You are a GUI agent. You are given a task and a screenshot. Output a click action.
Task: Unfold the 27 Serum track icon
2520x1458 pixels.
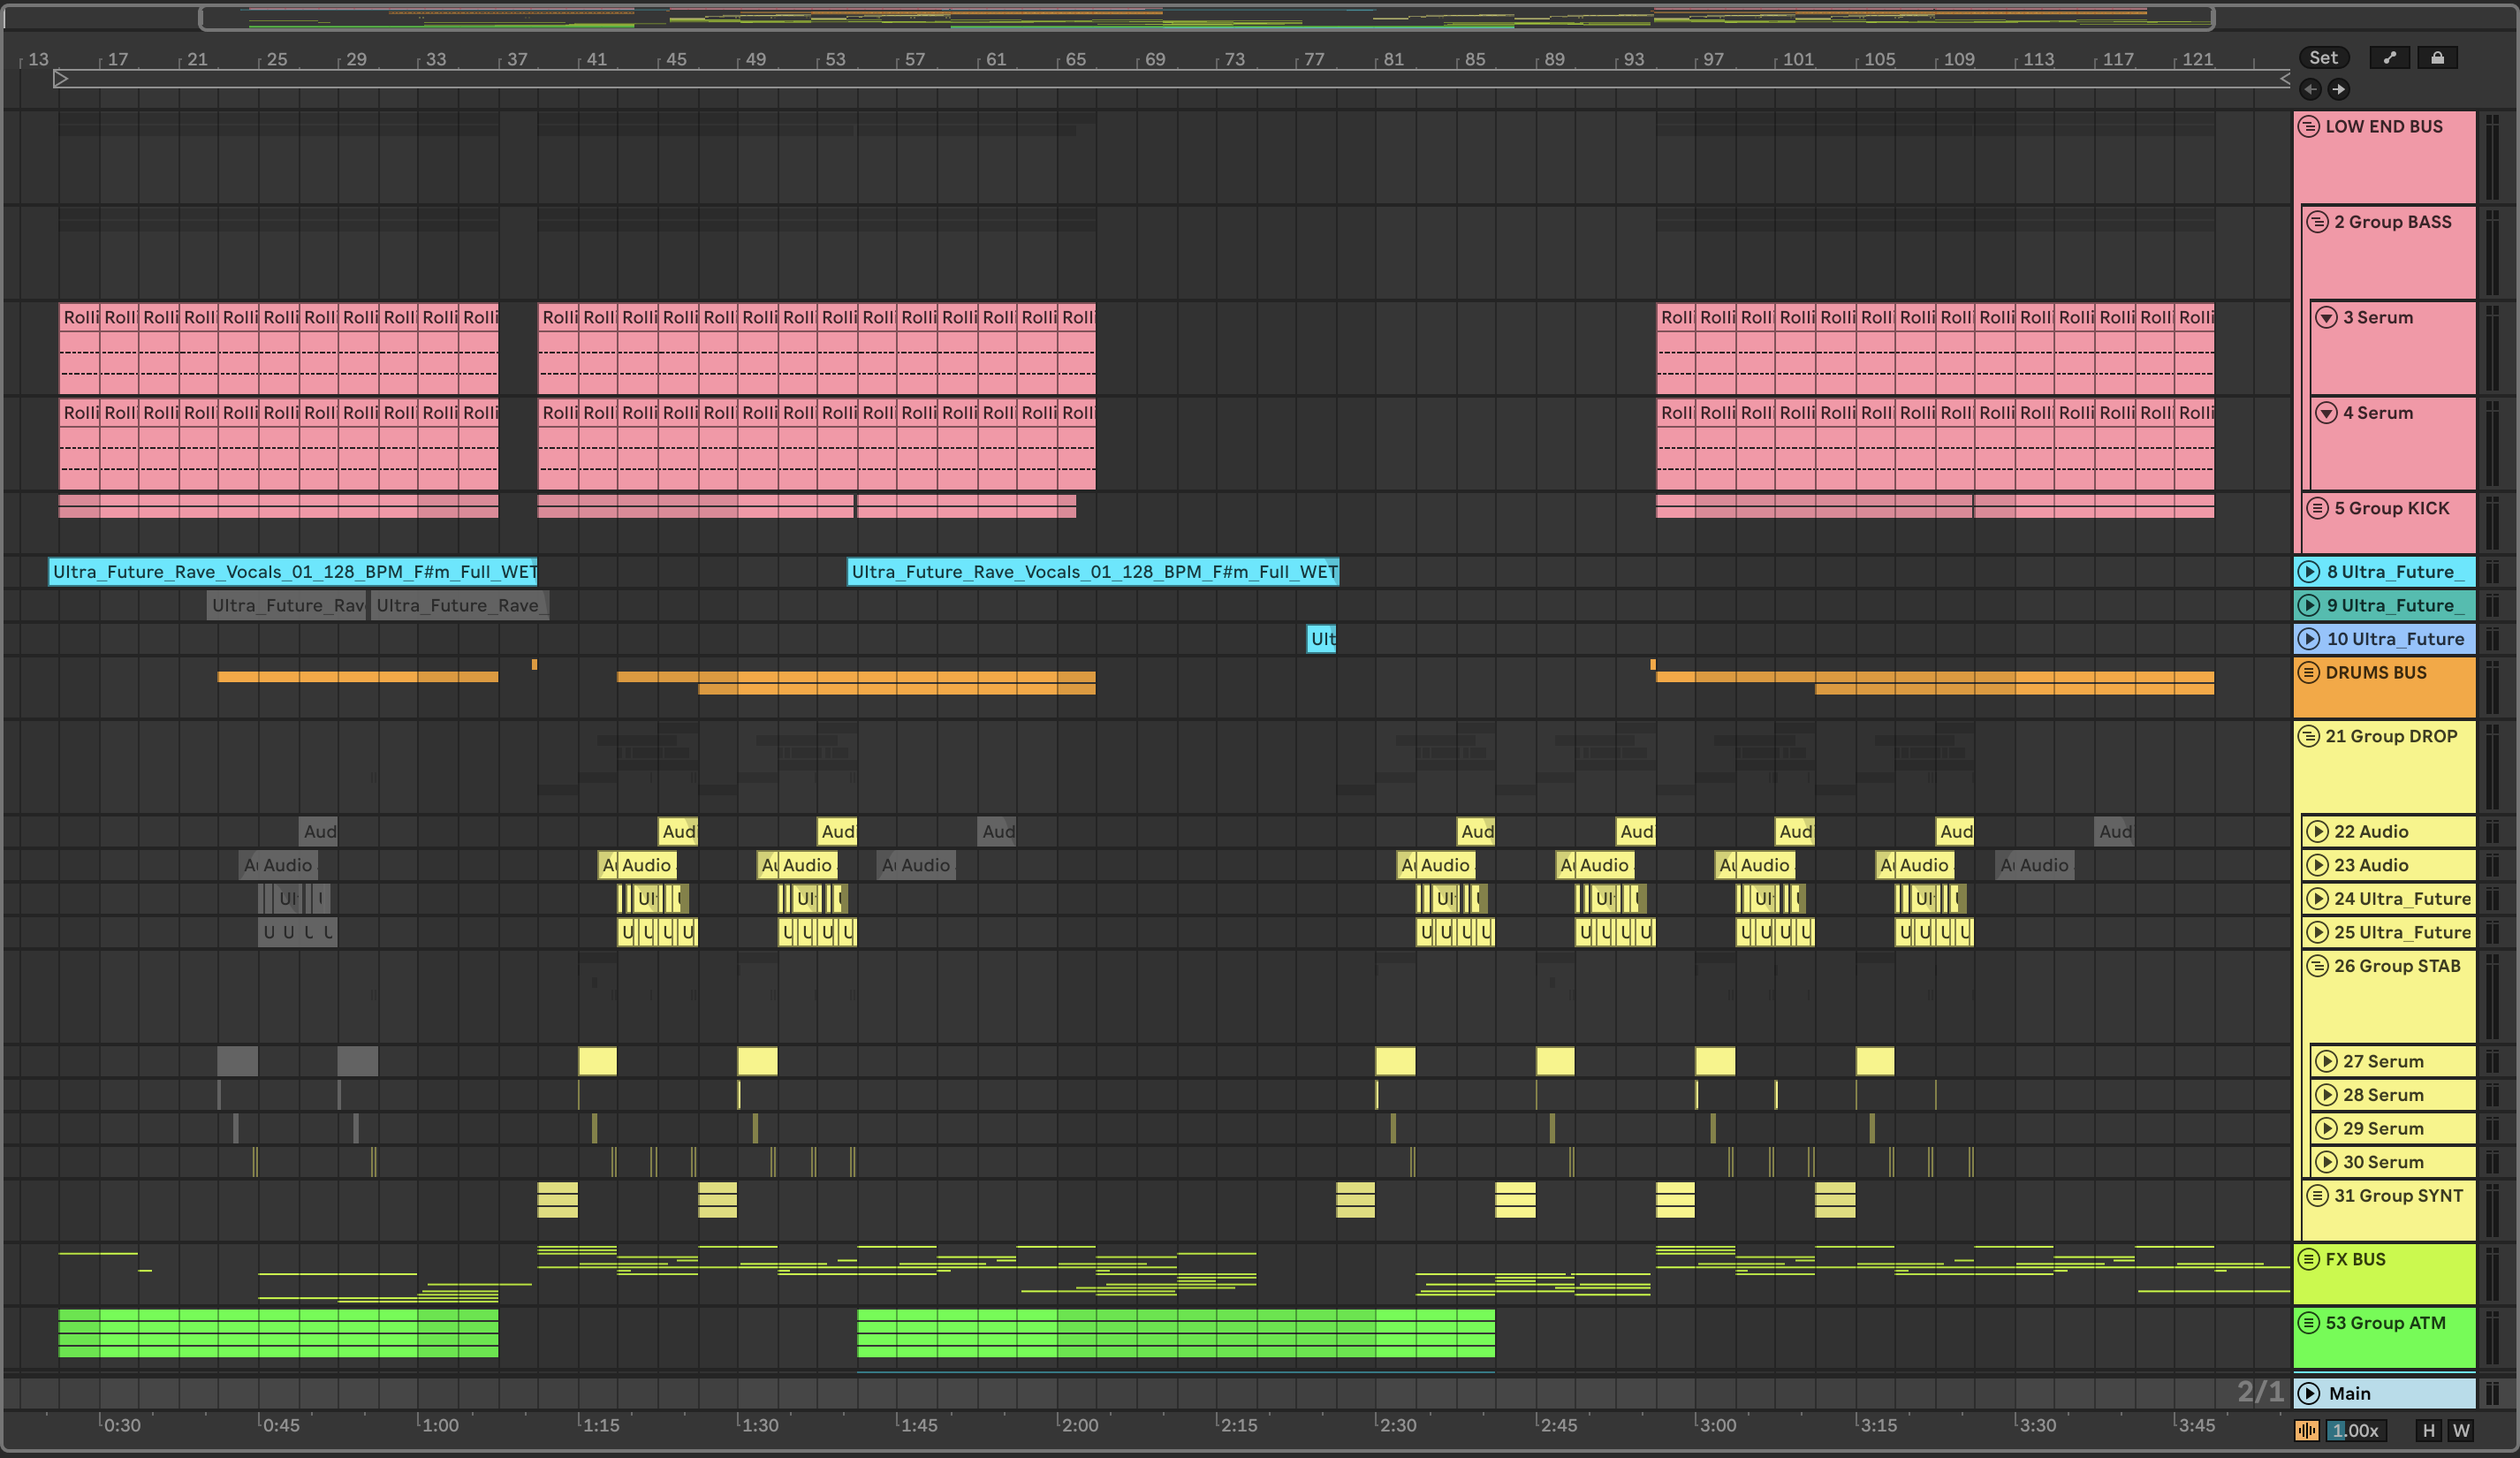point(2326,1061)
